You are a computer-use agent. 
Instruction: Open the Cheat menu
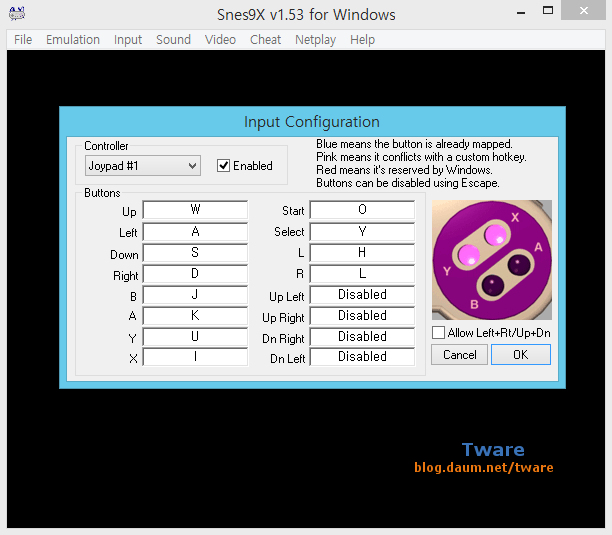(x=265, y=39)
